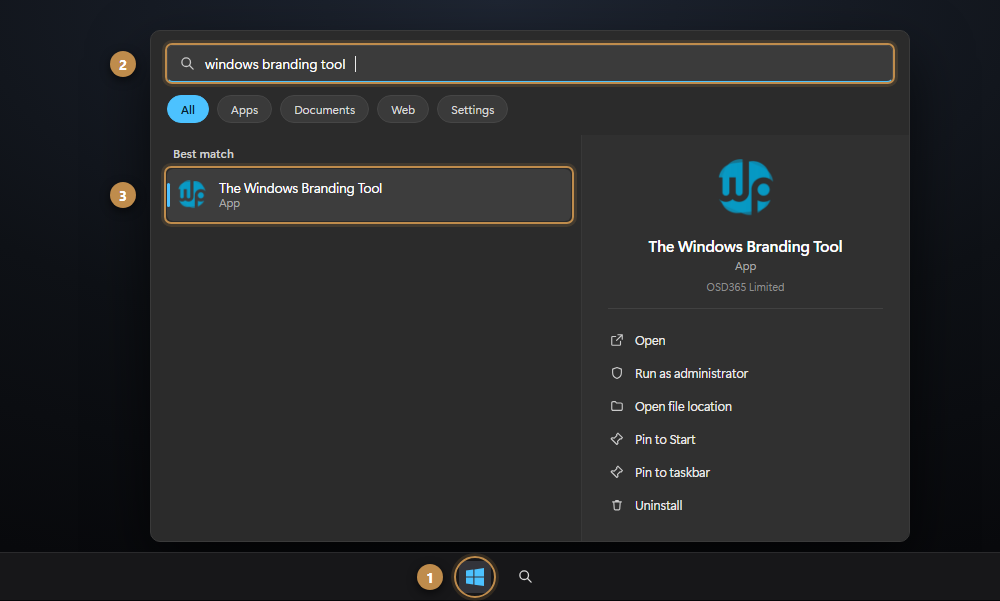This screenshot has width=1000, height=601.
Task: Click the pin icon beside Pin to Start
Action: coord(617,439)
